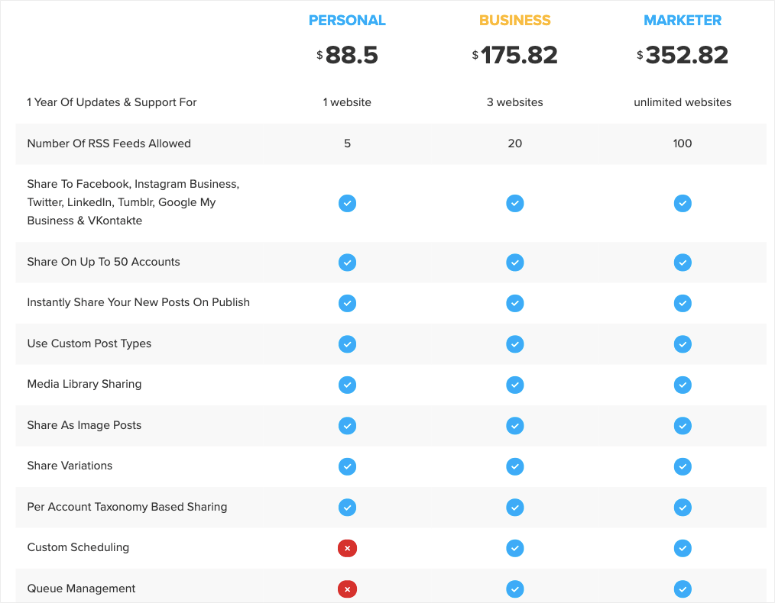
Task: Click the $88.5 Personal price
Action: coord(347,56)
